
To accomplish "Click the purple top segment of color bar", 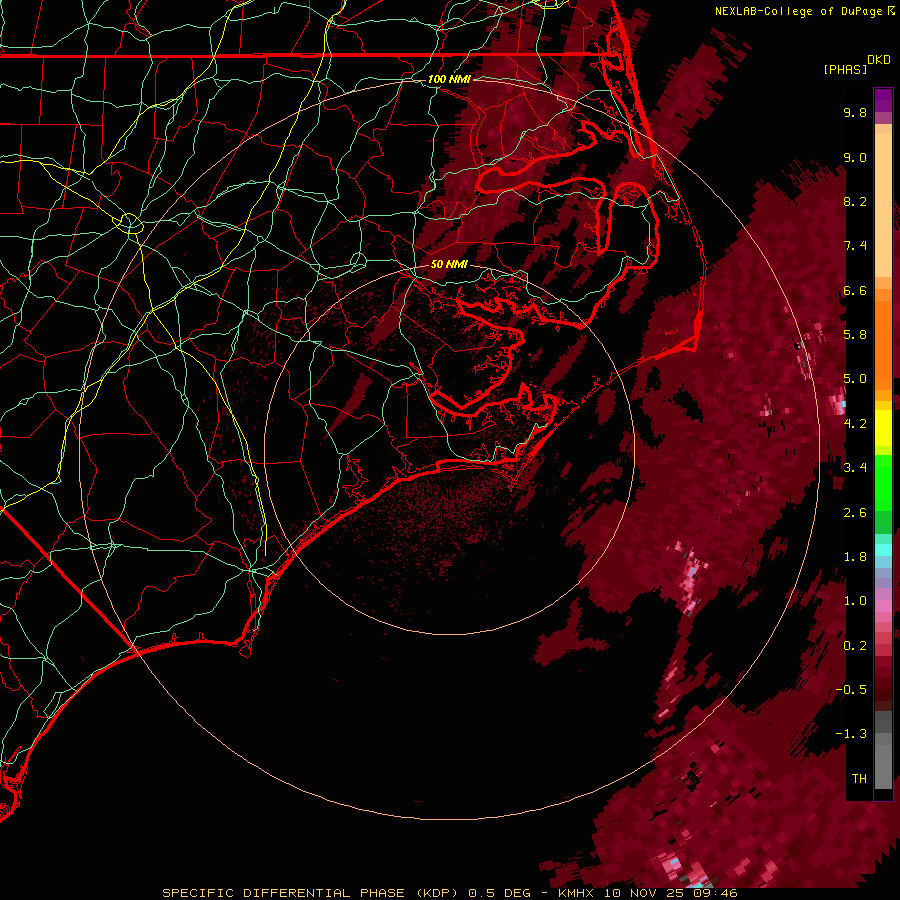I will tap(883, 100).
